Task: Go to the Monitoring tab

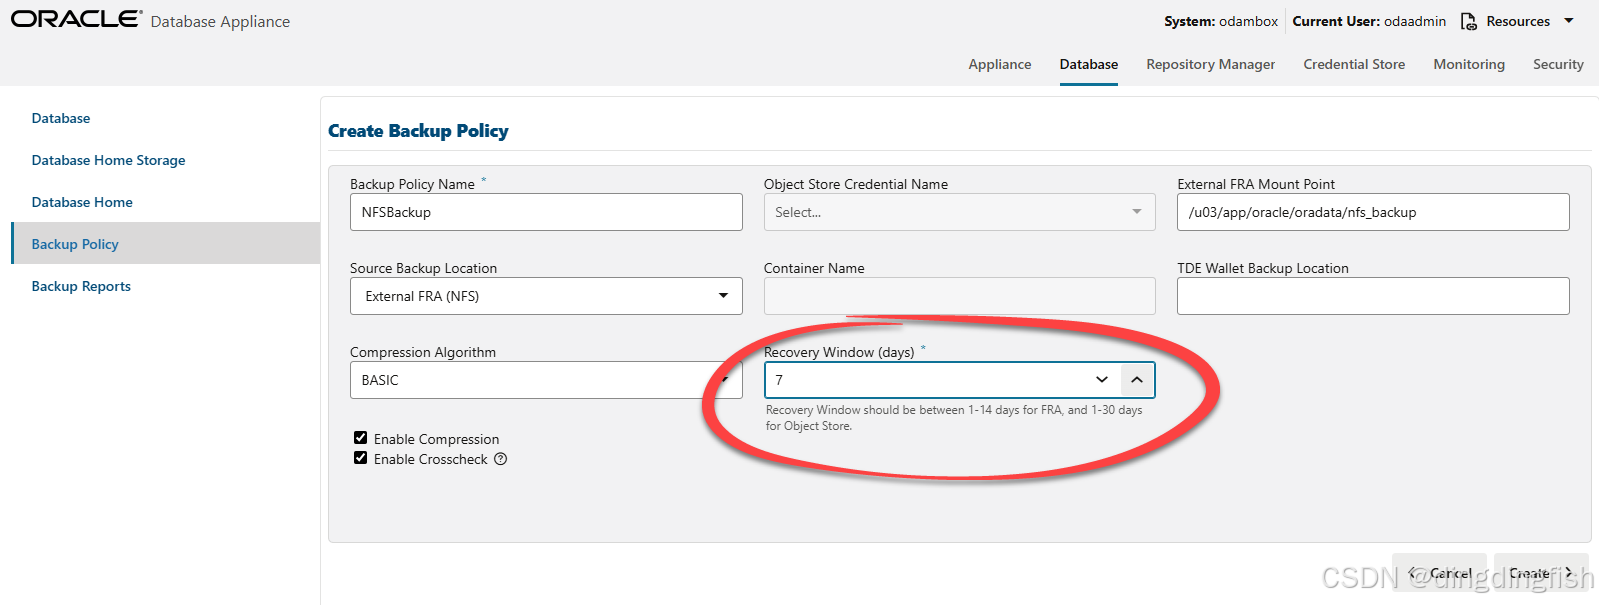Action: click(x=1468, y=64)
